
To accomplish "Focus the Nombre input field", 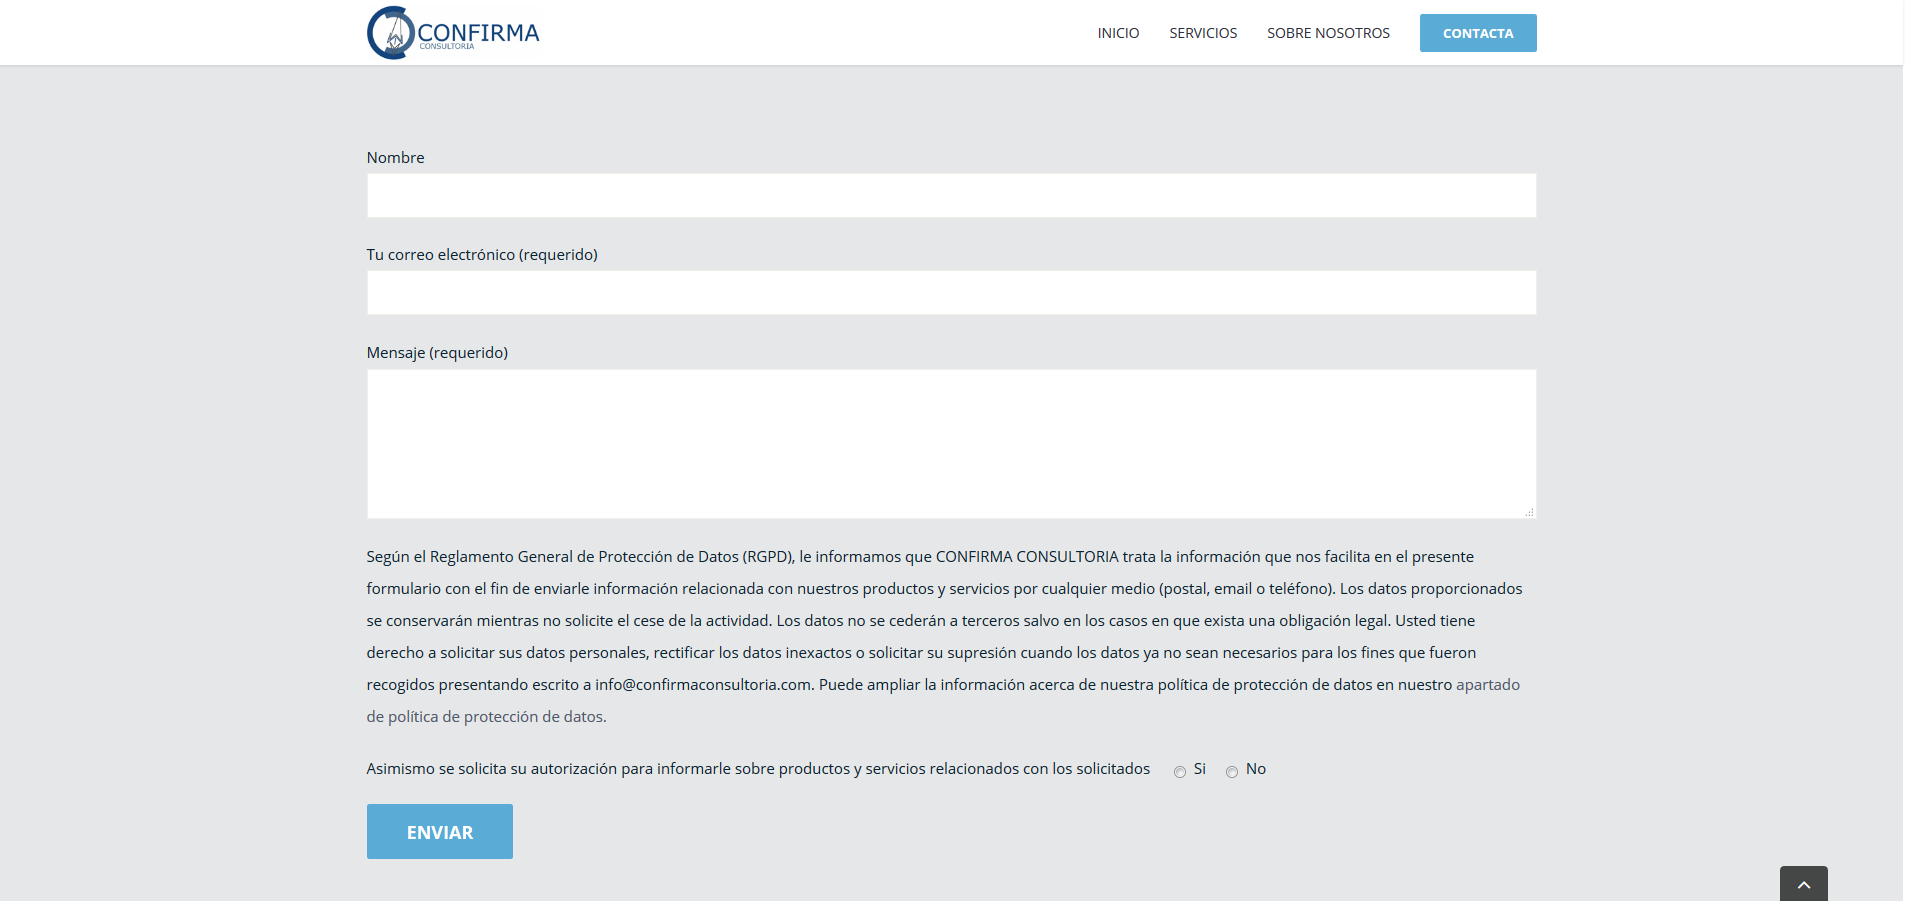I will [x=951, y=195].
